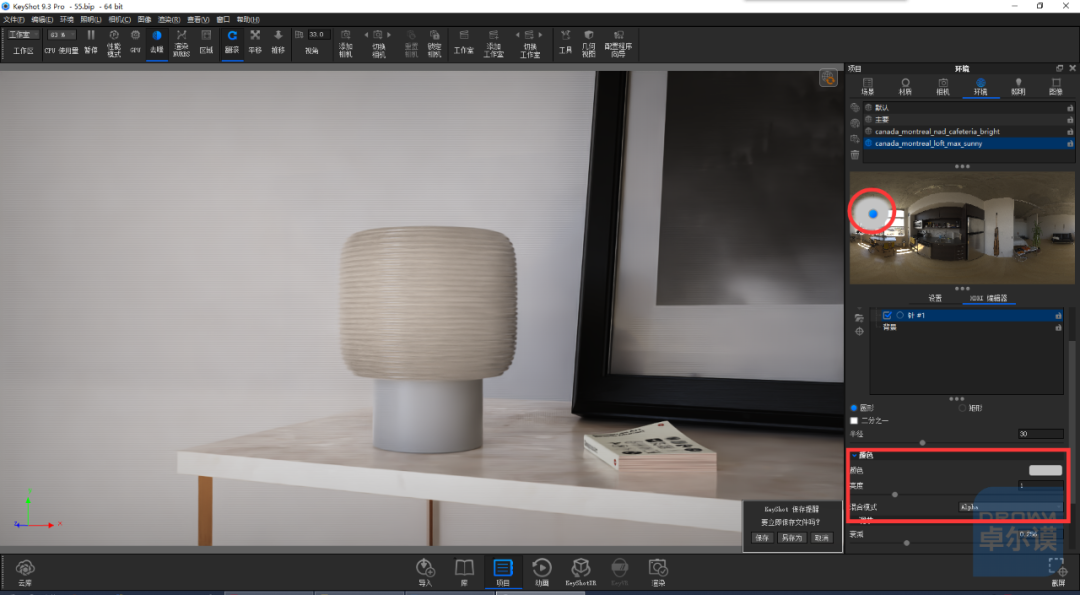Click Save As (另存为) in save reminder
This screenshot has width=1080, height=595.
point(791,538)
